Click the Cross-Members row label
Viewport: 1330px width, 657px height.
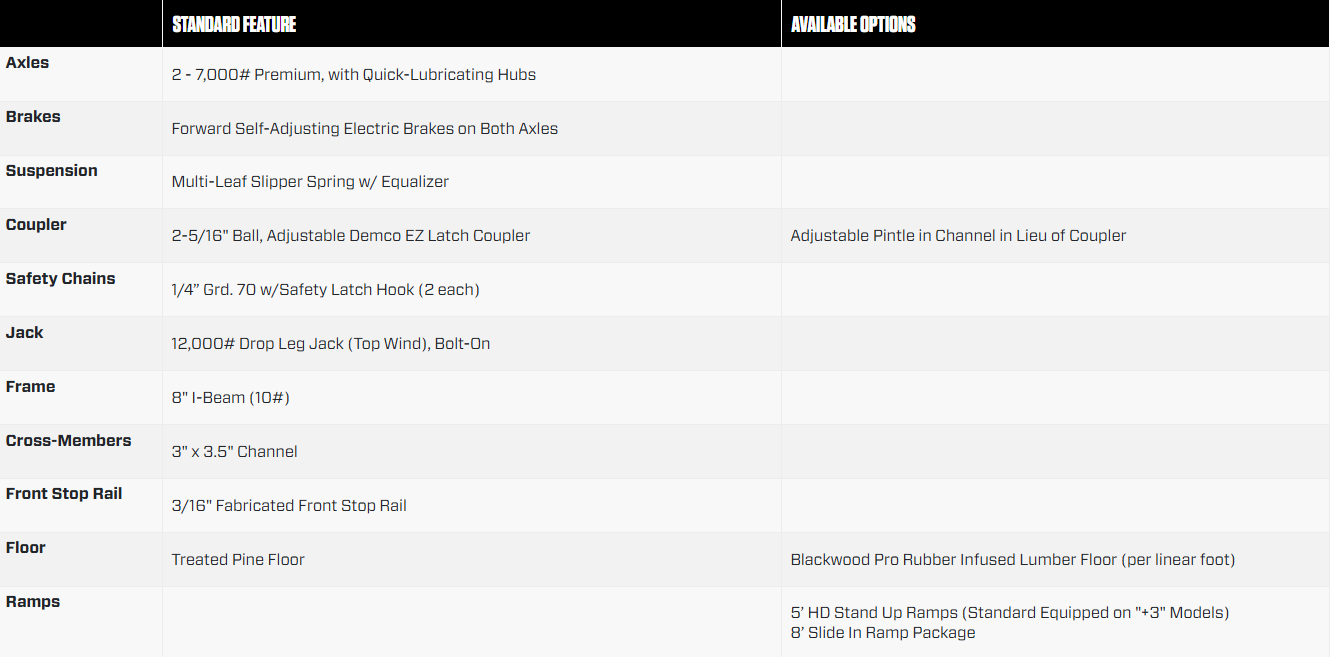coord(68,441)
